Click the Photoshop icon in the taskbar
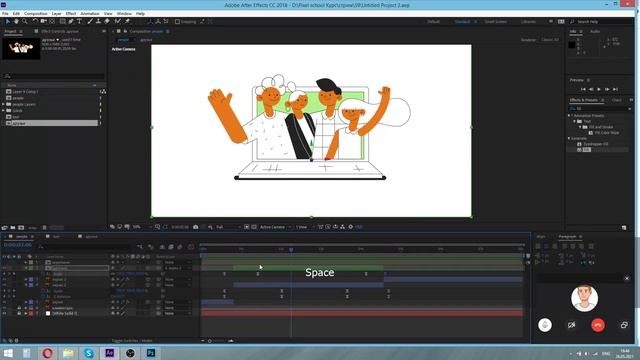This screenshot has width=640, height=360. point(151,353)
